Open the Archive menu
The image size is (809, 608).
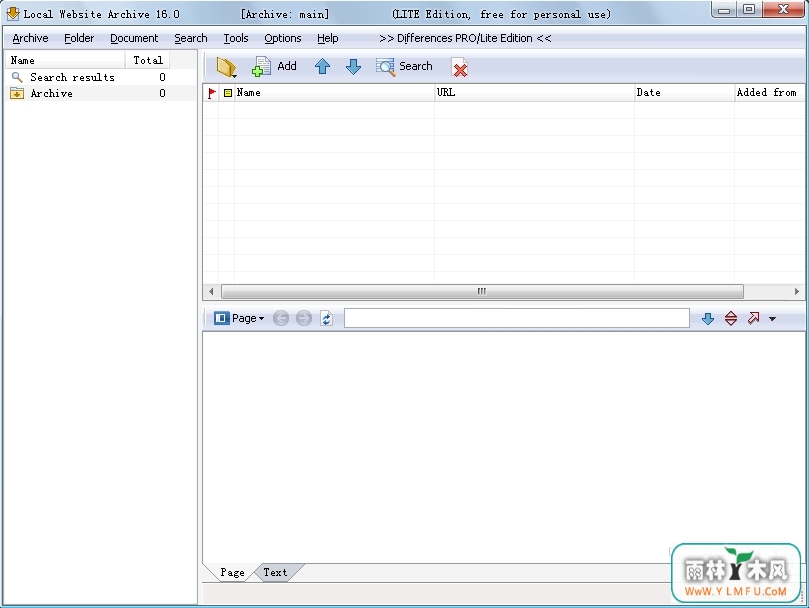[x=30, y=38]
